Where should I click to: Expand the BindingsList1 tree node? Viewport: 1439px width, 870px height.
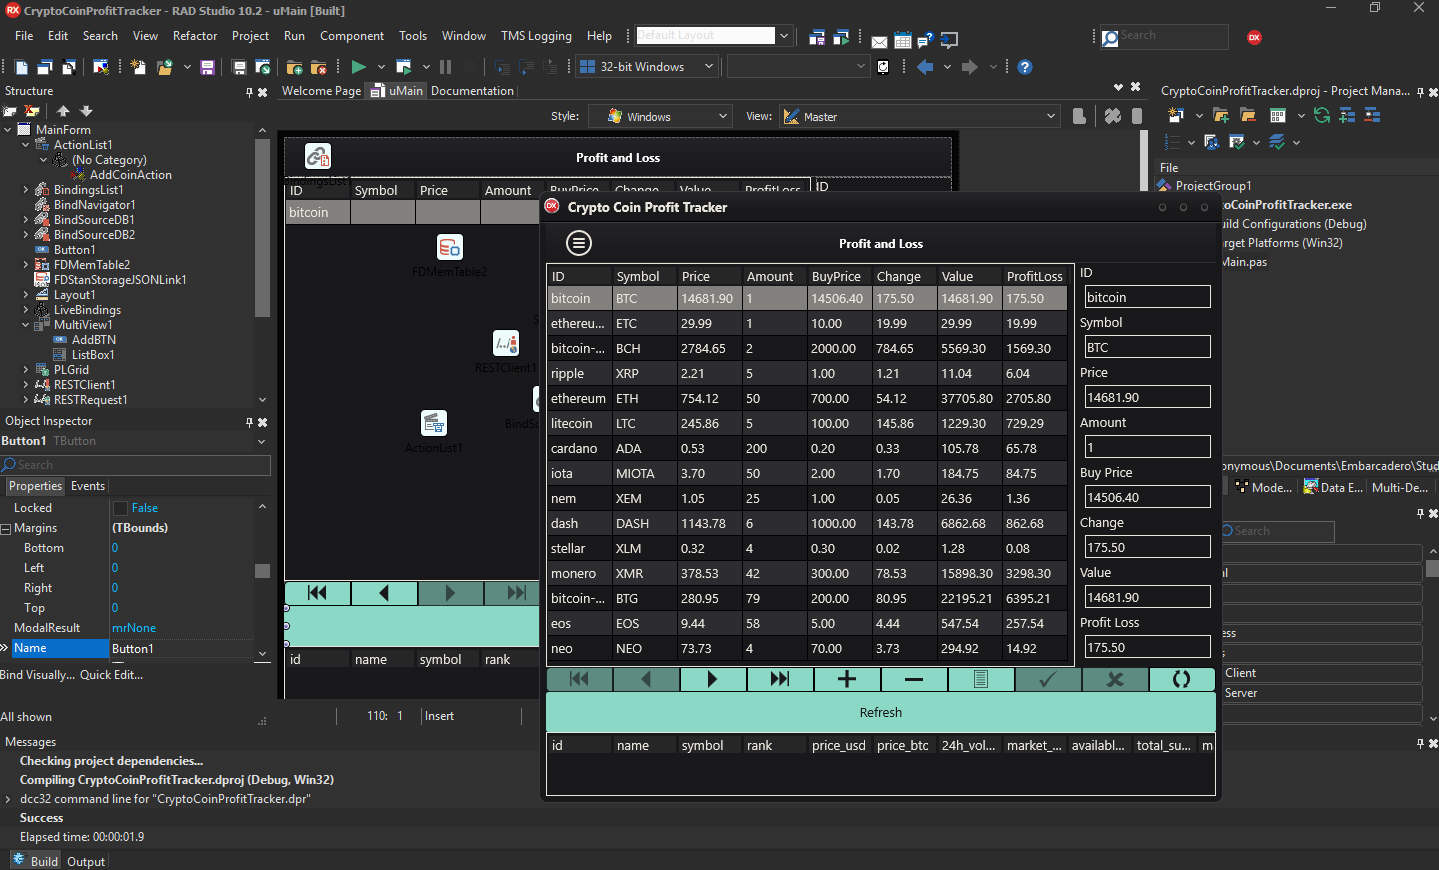(26, 190)
